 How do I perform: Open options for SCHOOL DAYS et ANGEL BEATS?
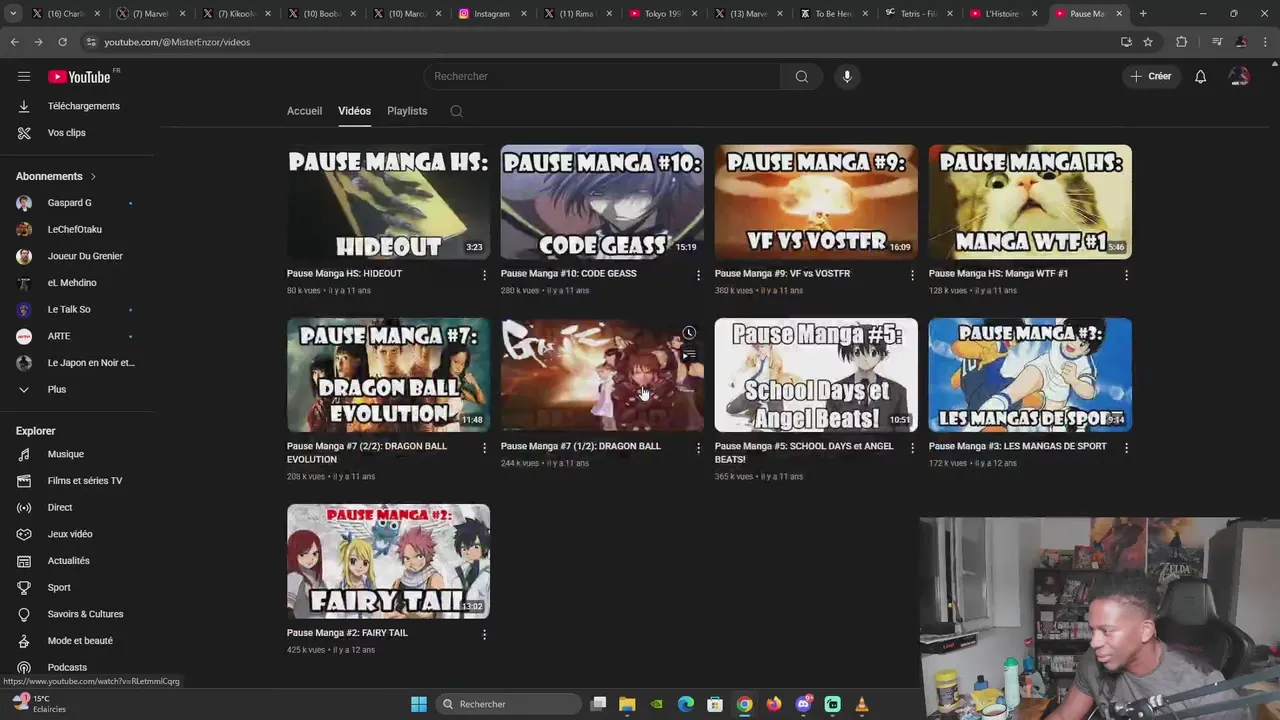click(912, 448)
